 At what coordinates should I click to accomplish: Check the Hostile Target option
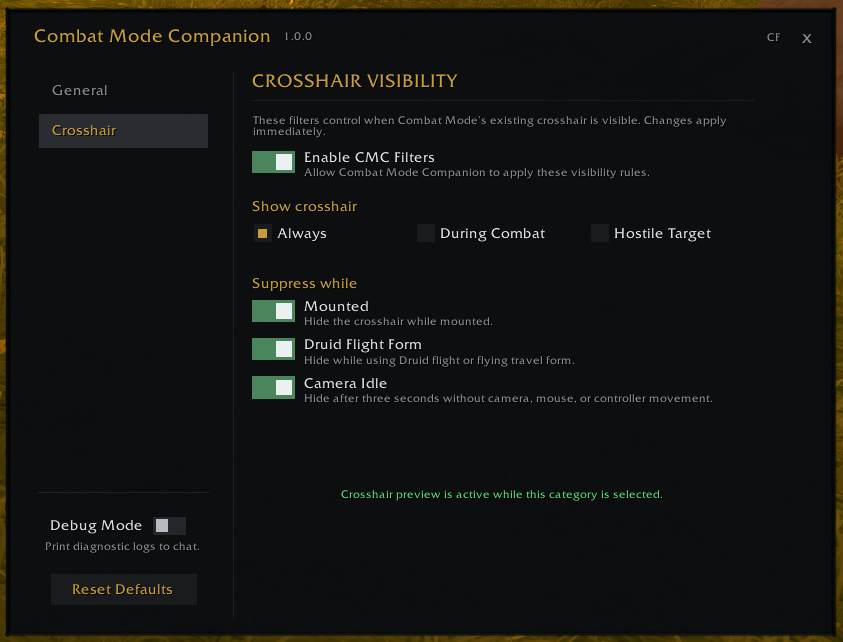pos(599,233)
